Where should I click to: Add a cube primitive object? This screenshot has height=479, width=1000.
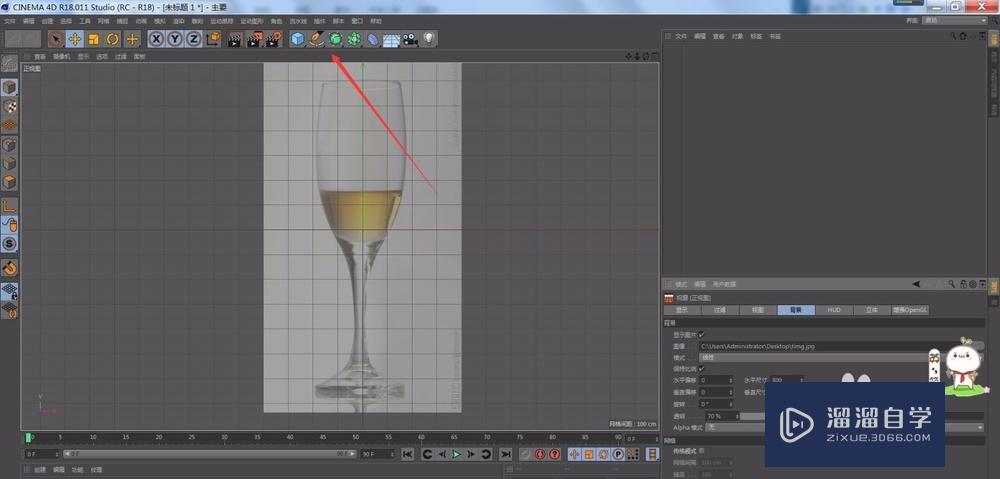click(x=297, y=39)
